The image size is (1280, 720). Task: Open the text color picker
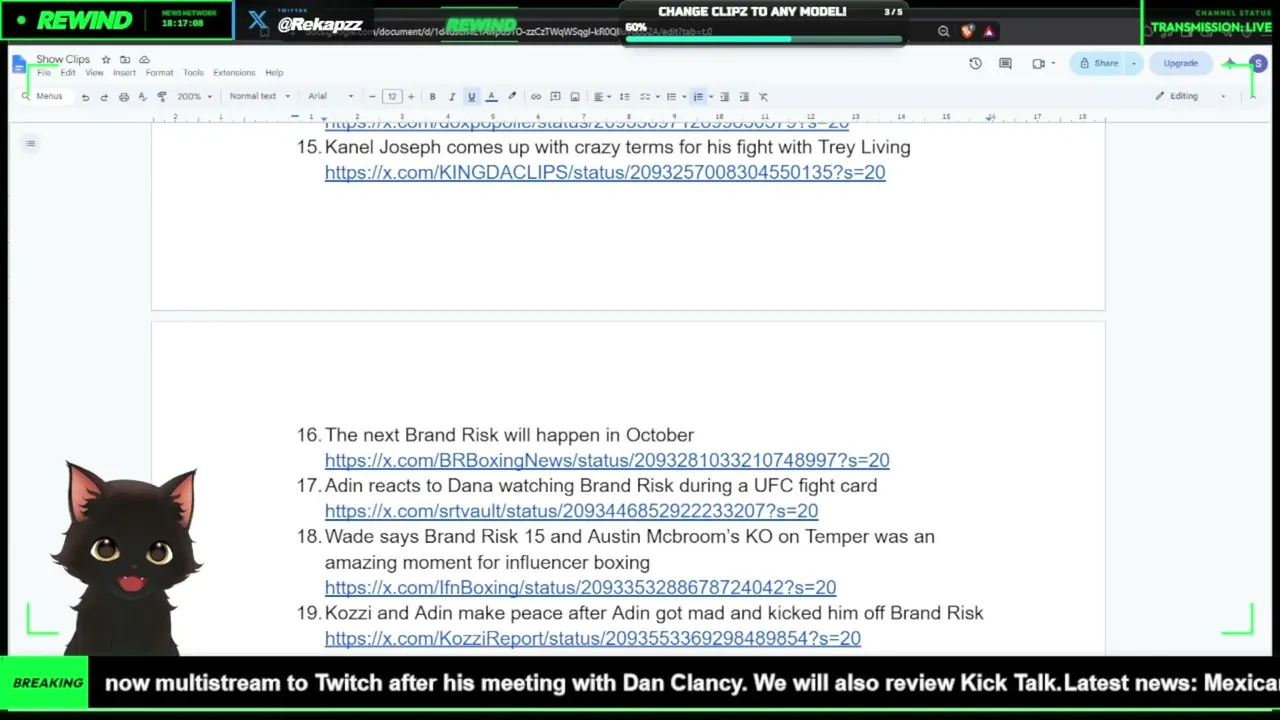pos(491,97)
